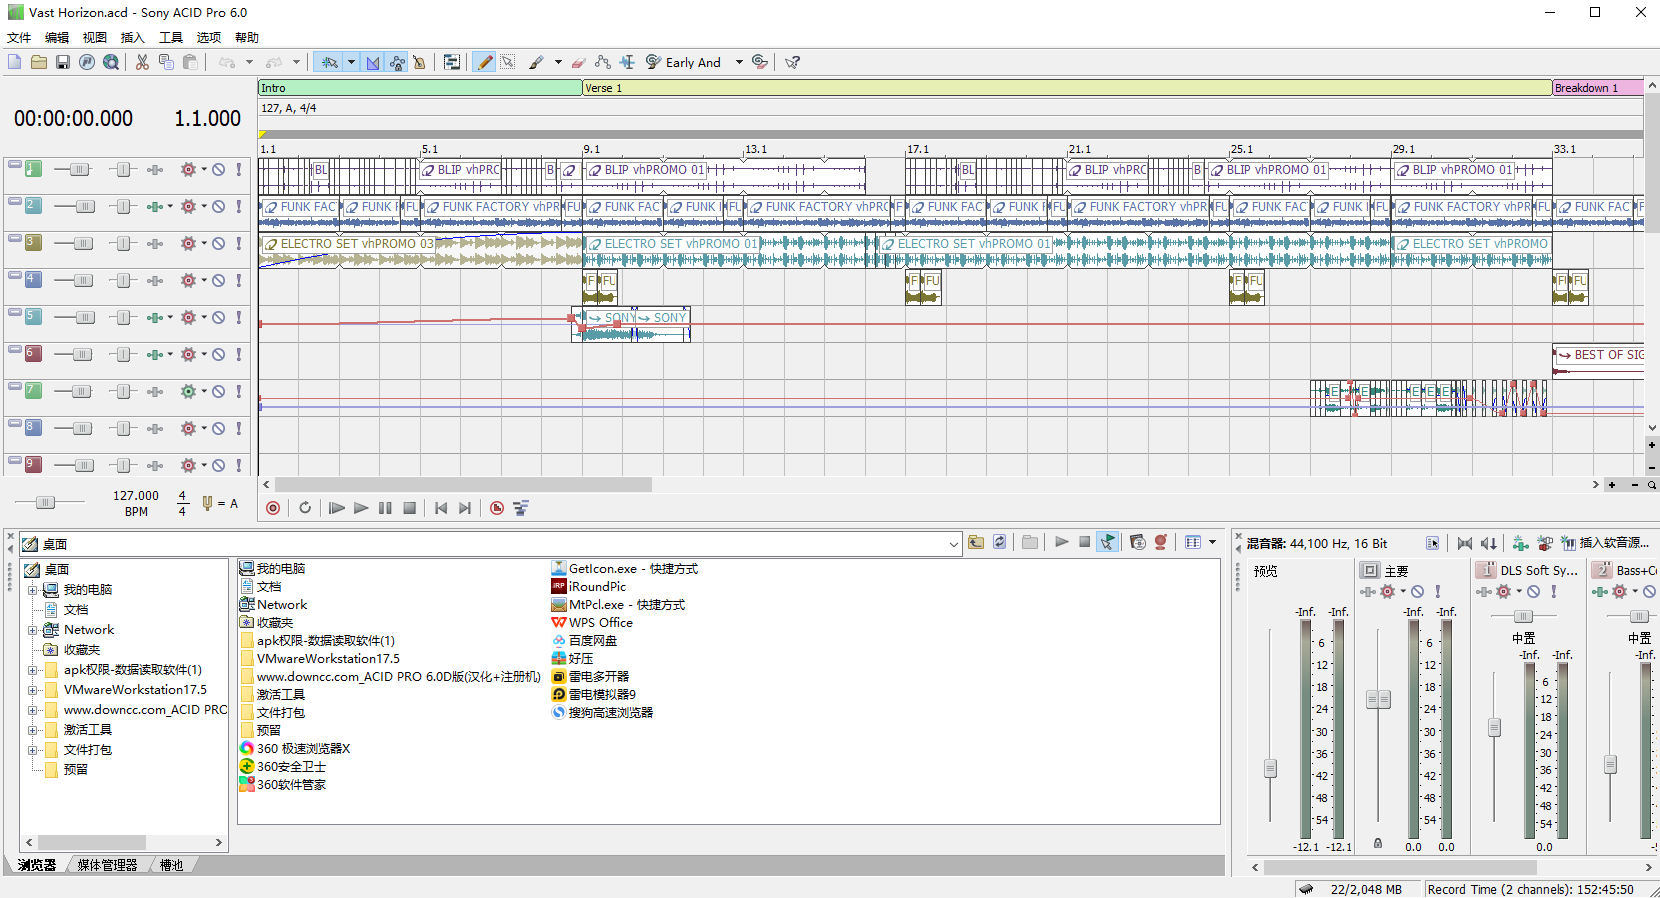Image resolution: width=1660 pixels, height=898 pixels.
Task: Switch to the 媒体管理器 tab
Action: point(107,865)
